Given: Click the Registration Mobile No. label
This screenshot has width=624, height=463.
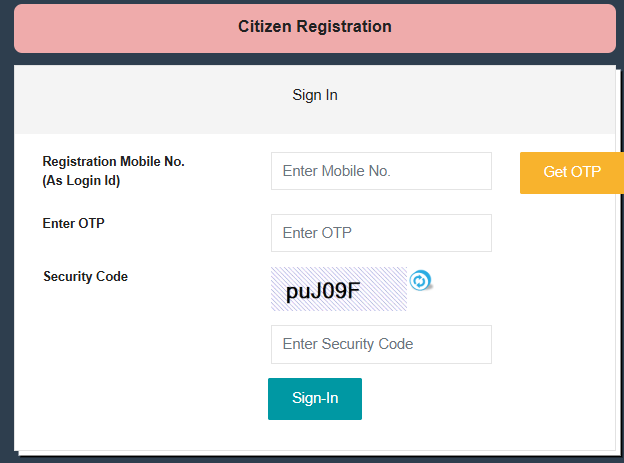Looking at the screenshot, I should 113,161.
